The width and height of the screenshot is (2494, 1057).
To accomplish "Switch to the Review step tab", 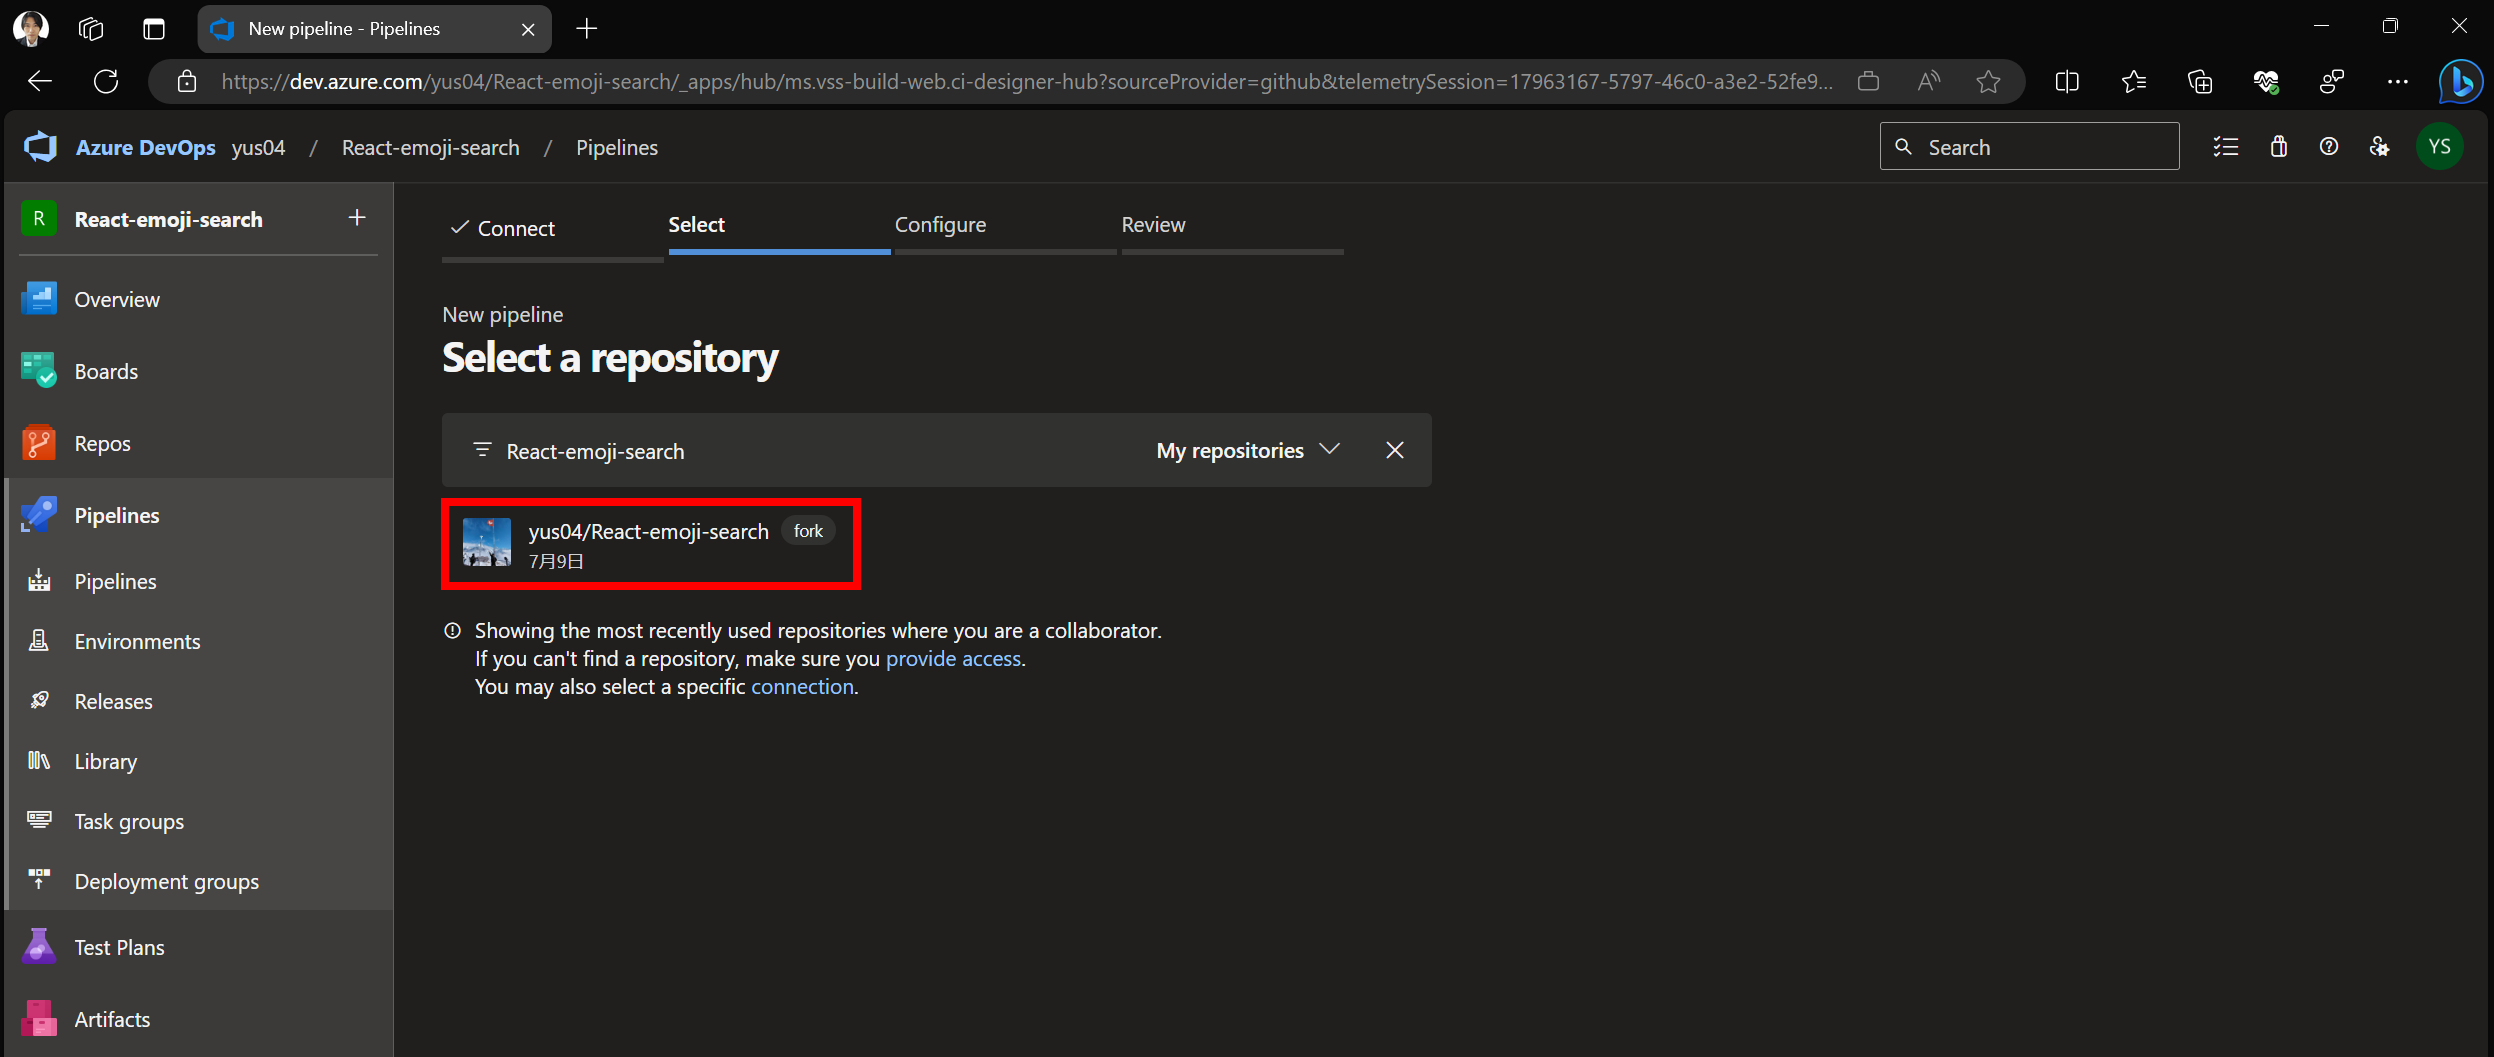I will [x=1232, y=225].
